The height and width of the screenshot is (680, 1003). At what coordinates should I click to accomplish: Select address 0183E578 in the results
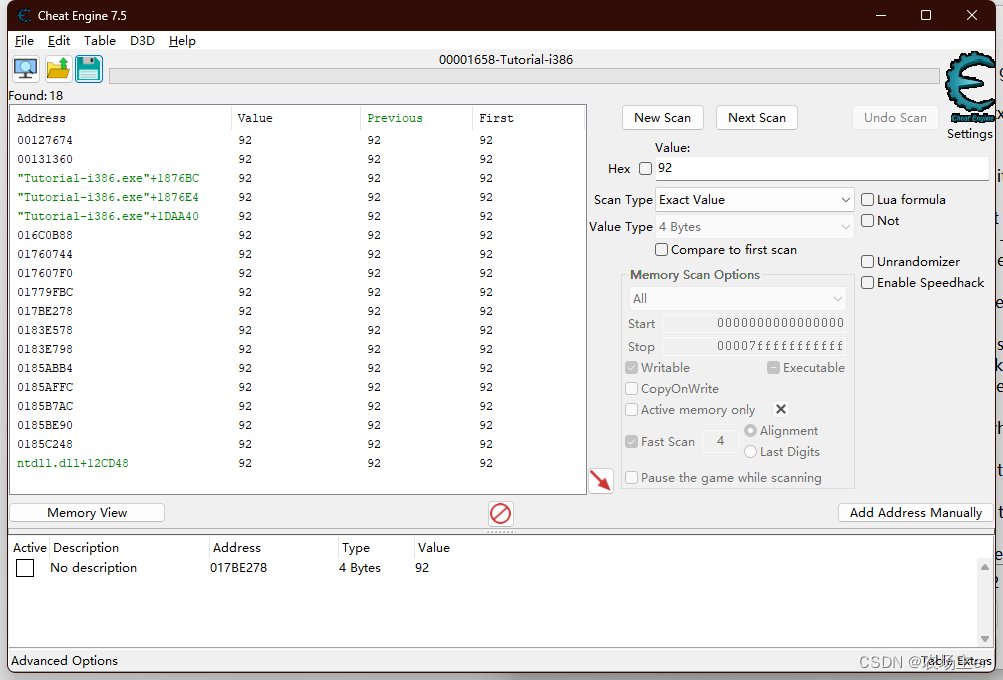(45, 330)
